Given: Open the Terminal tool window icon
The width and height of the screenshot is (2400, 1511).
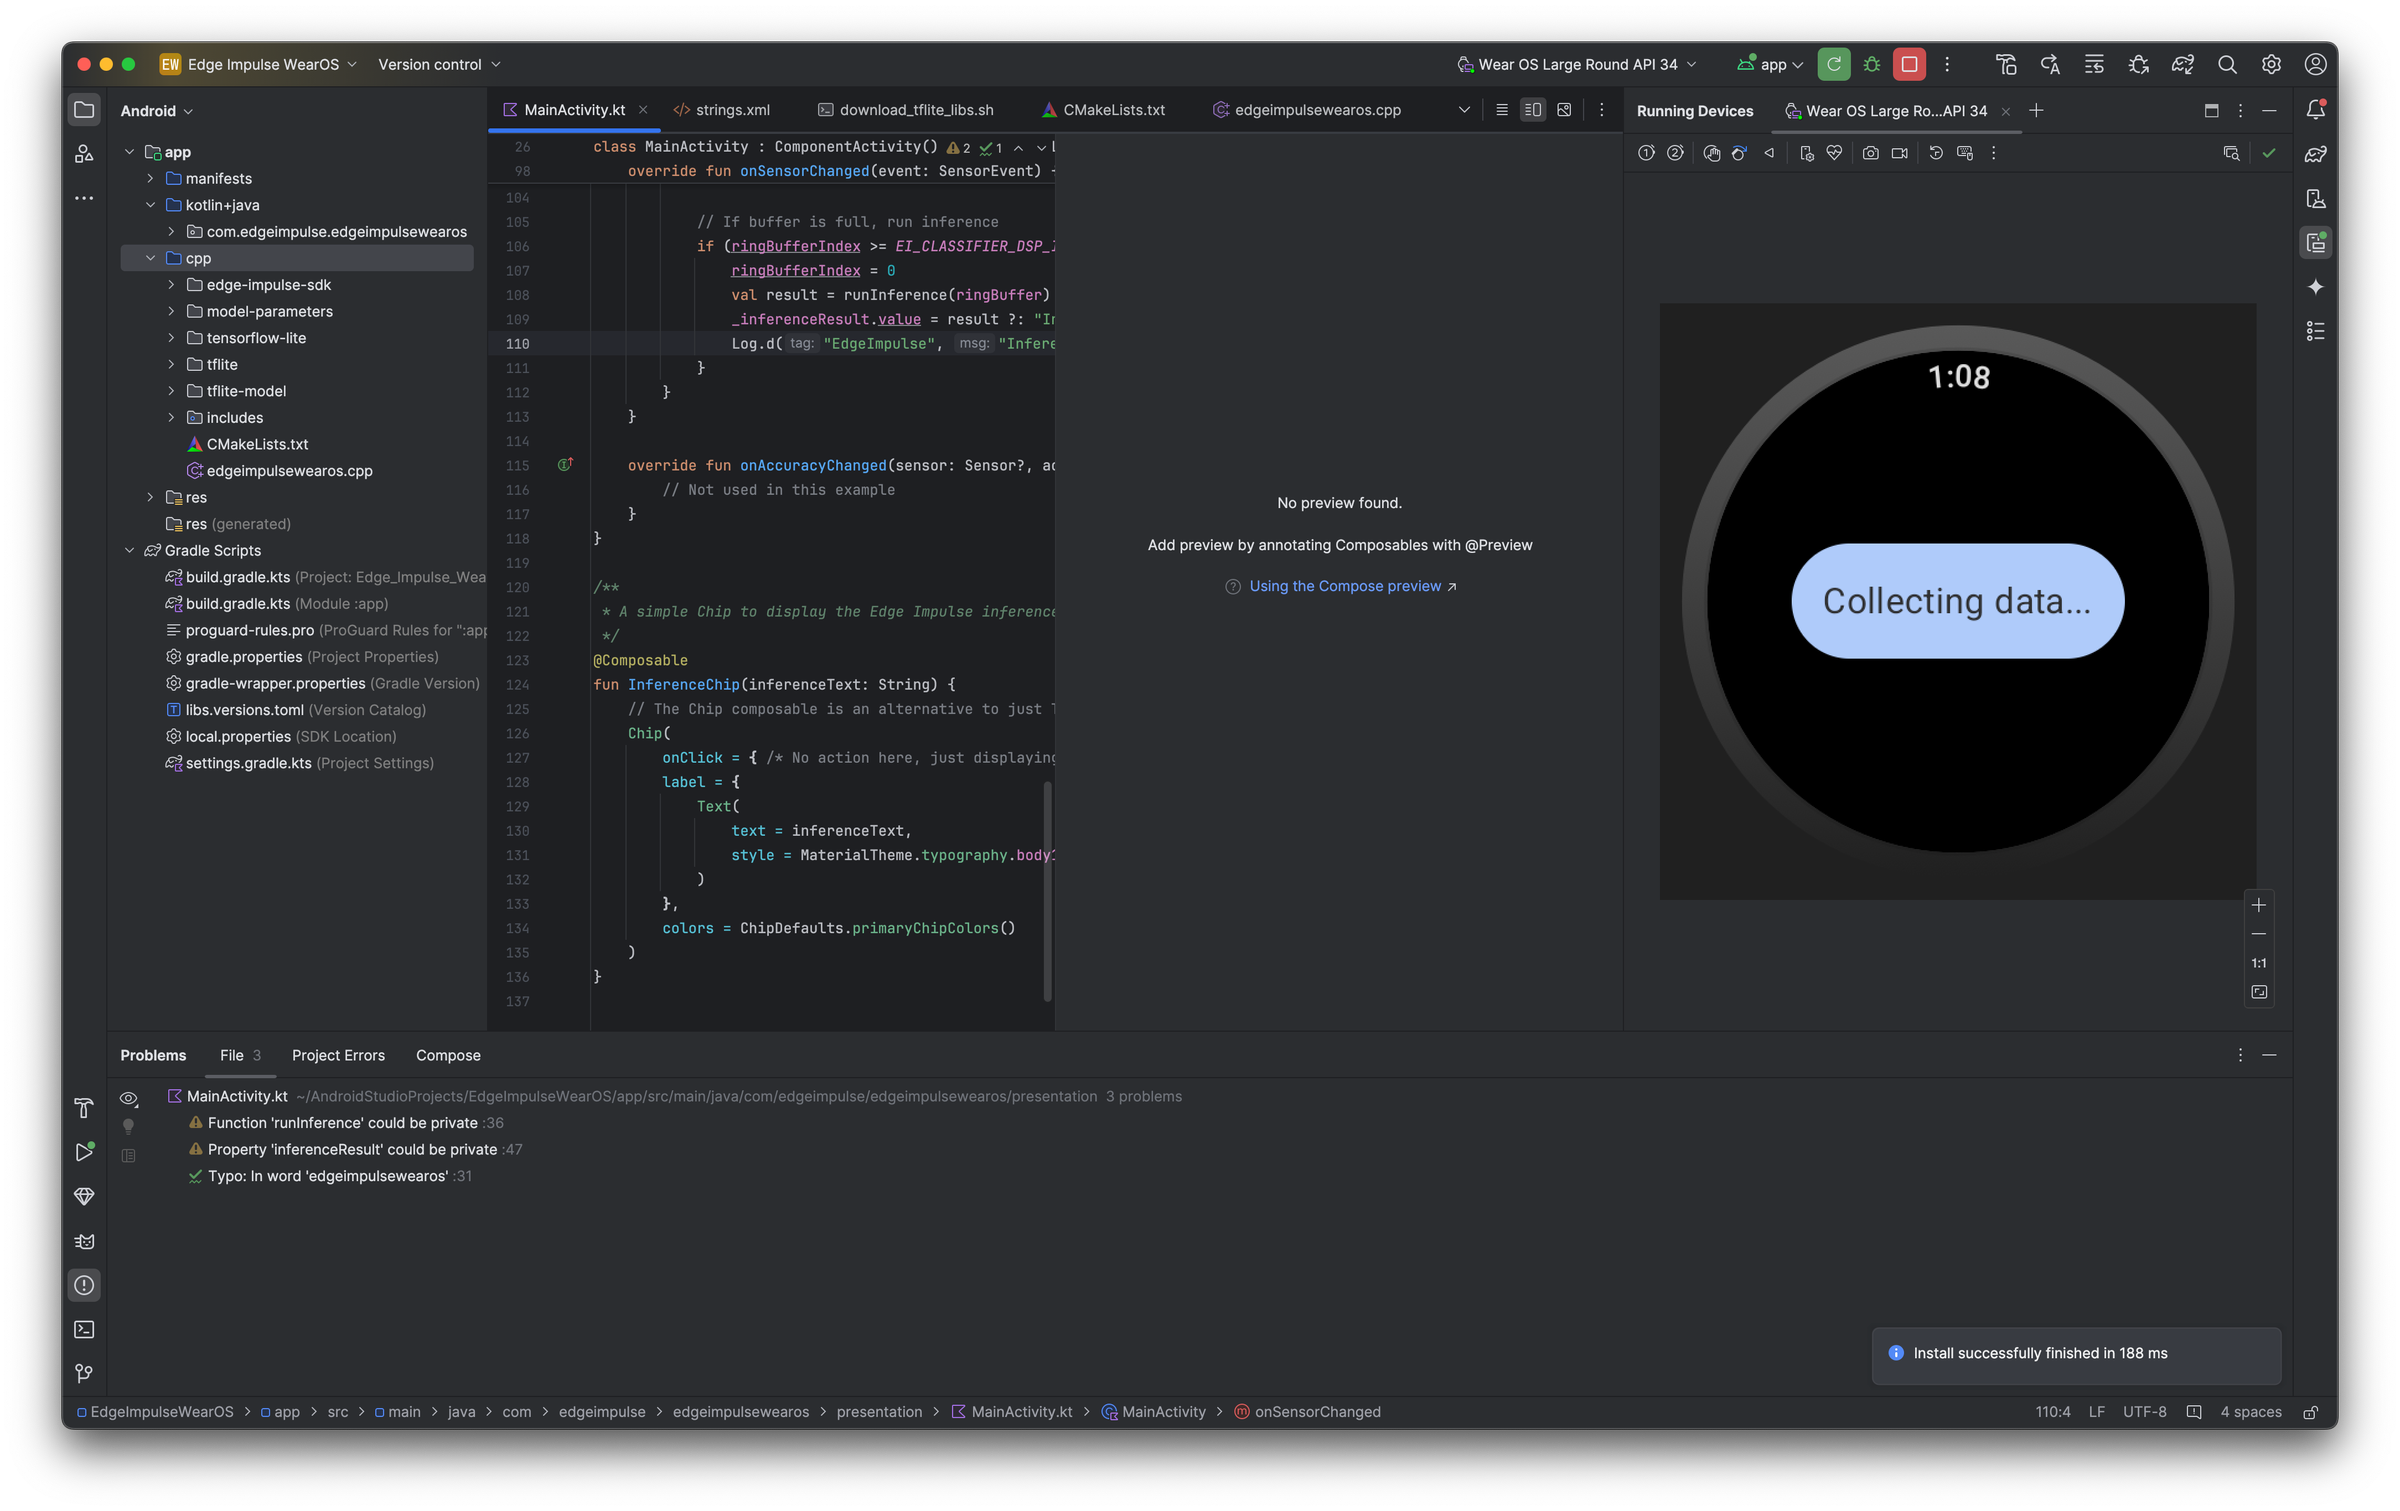Looking at the screenshot, I should coord(84,1329).
